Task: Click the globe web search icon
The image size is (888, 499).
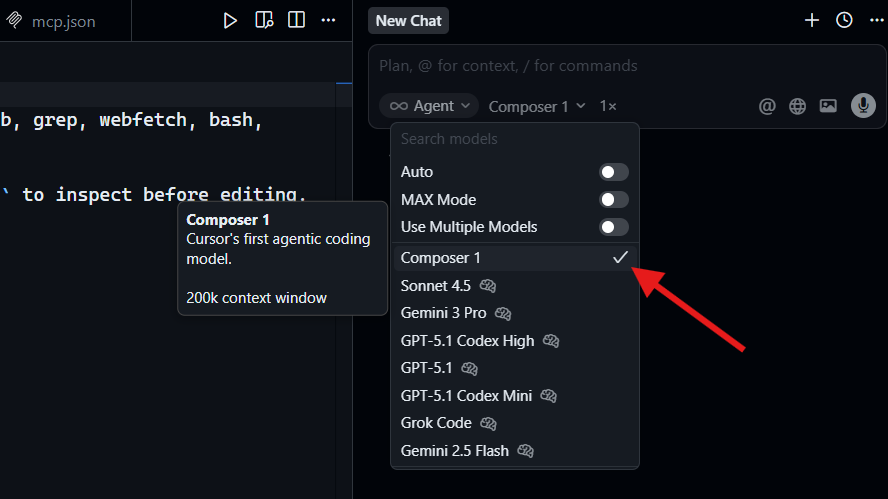Action: [797, 106]
